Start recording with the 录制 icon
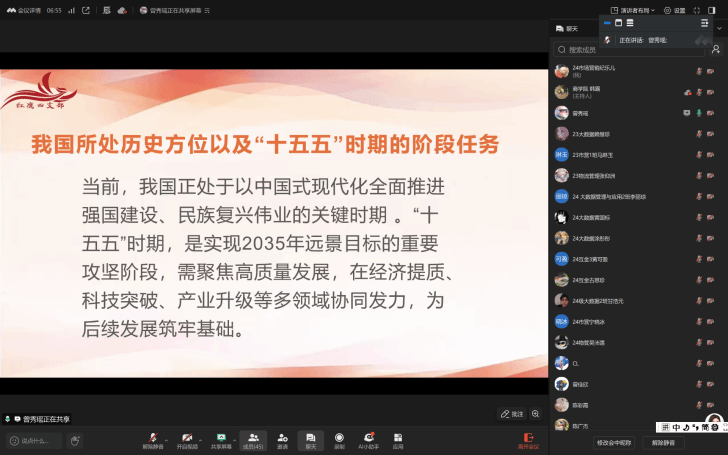Viewport: 728px width, 455px height. (339, 437)
